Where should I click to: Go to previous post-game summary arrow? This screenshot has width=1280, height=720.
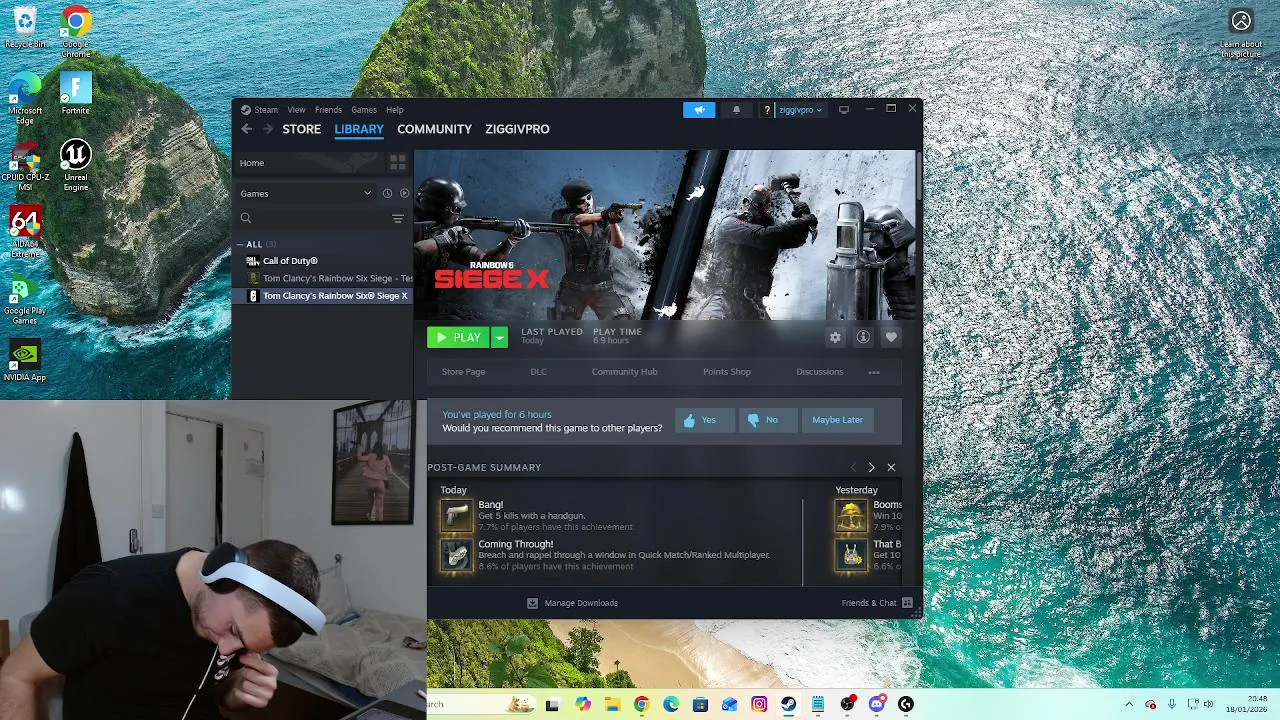tap(853, 467)
